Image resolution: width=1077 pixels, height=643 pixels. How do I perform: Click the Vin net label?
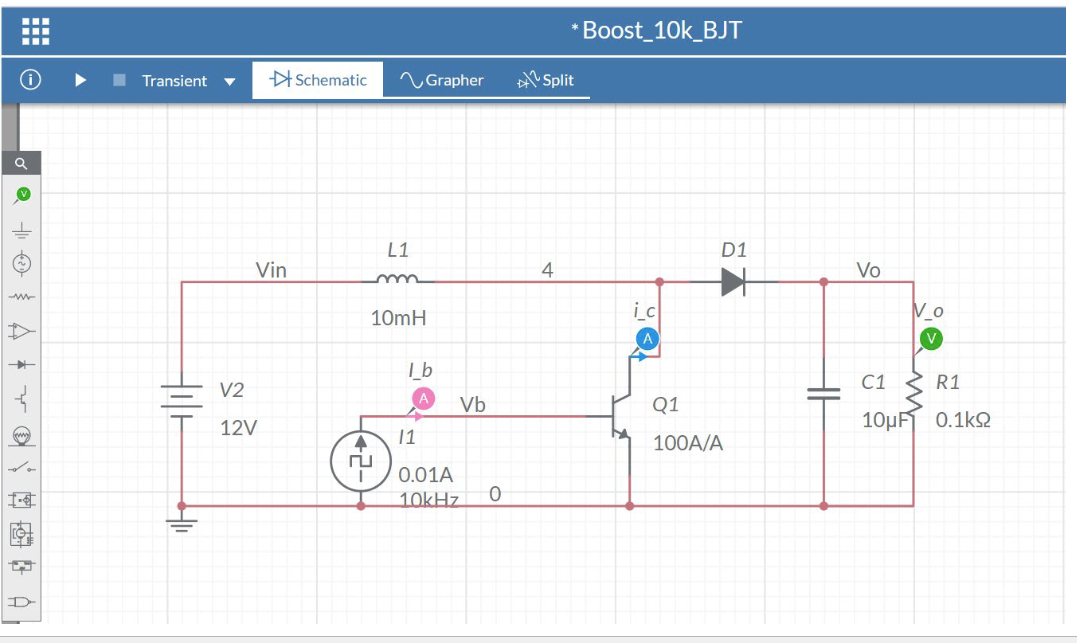[271, 270]
